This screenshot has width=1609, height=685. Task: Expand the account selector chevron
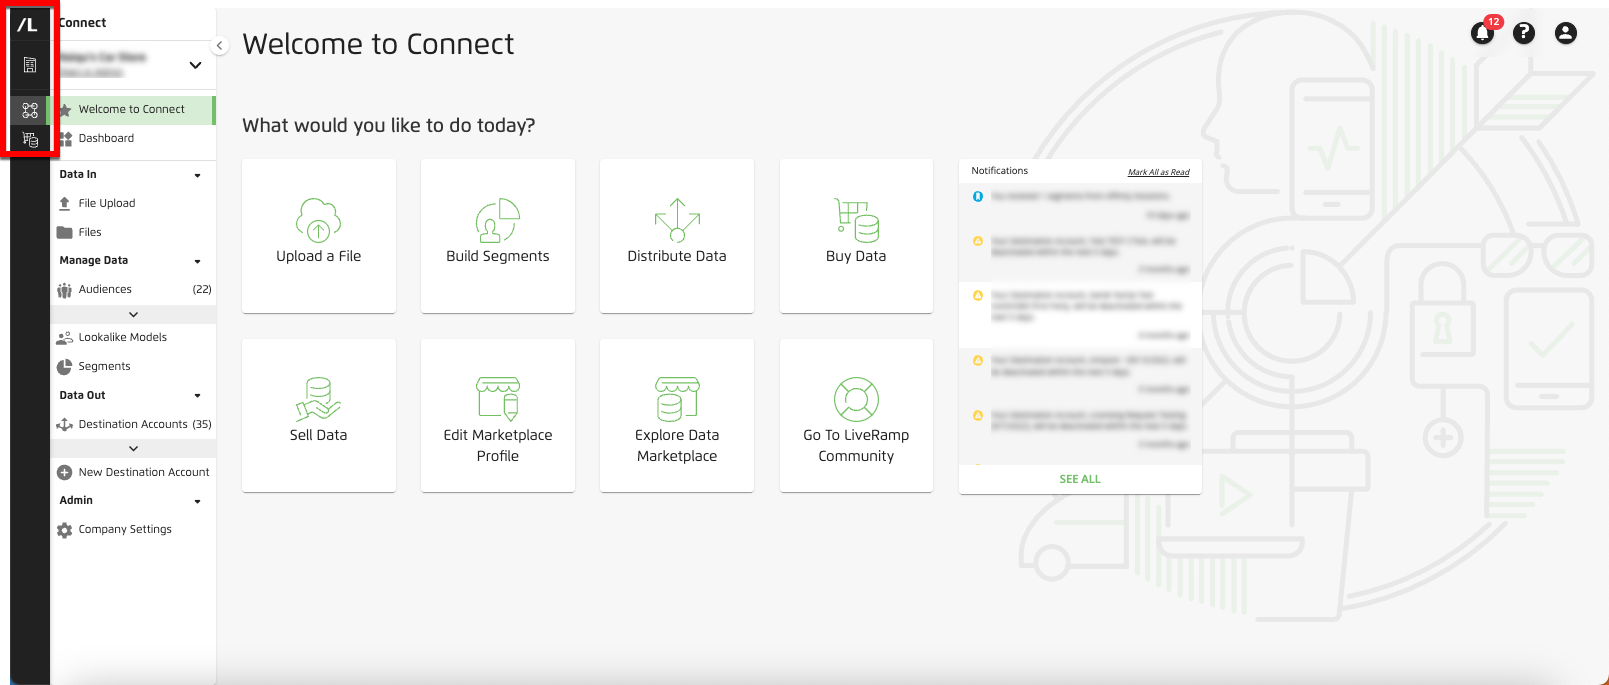click(x=195, y=65)
